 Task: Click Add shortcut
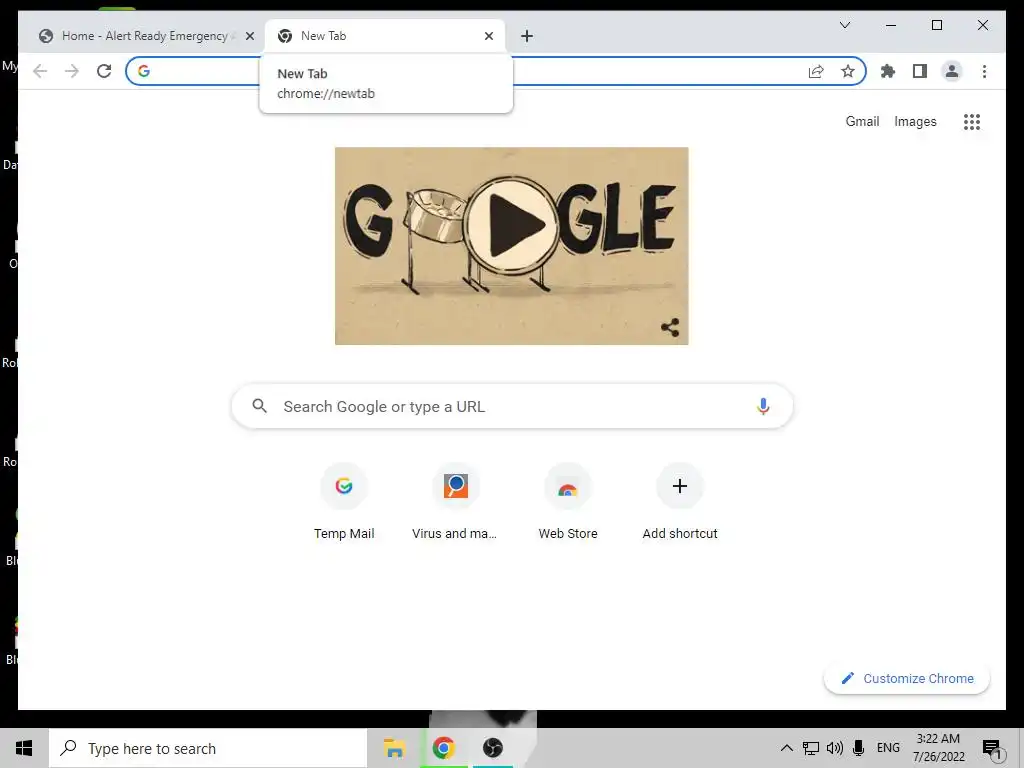coord(680,502)
